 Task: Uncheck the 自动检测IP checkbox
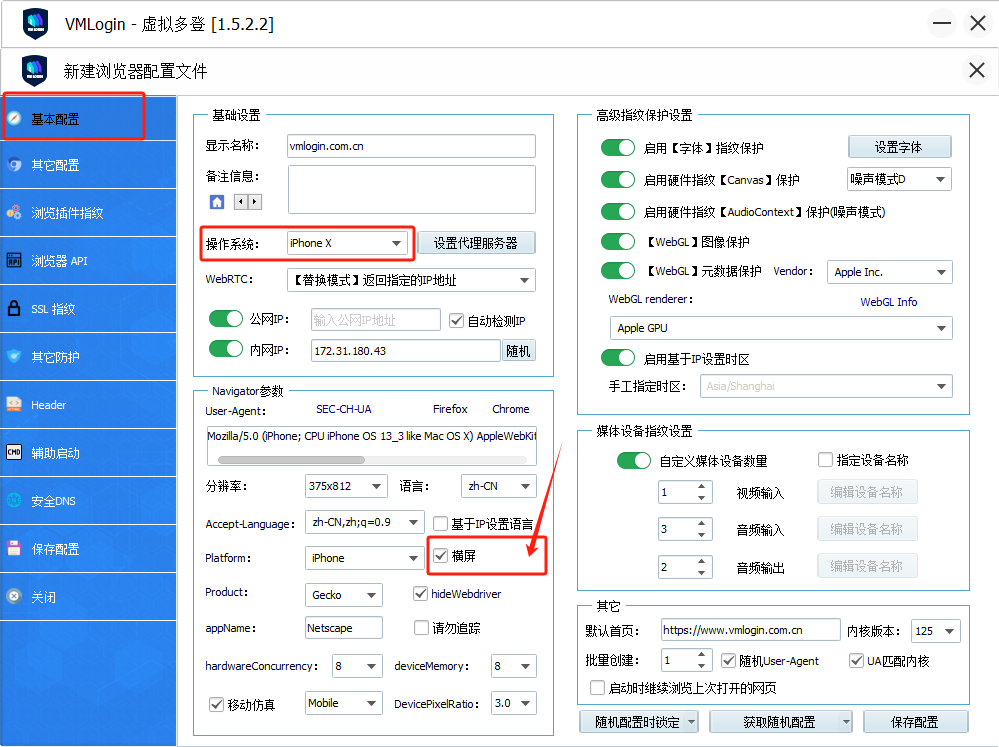(456, 321)
